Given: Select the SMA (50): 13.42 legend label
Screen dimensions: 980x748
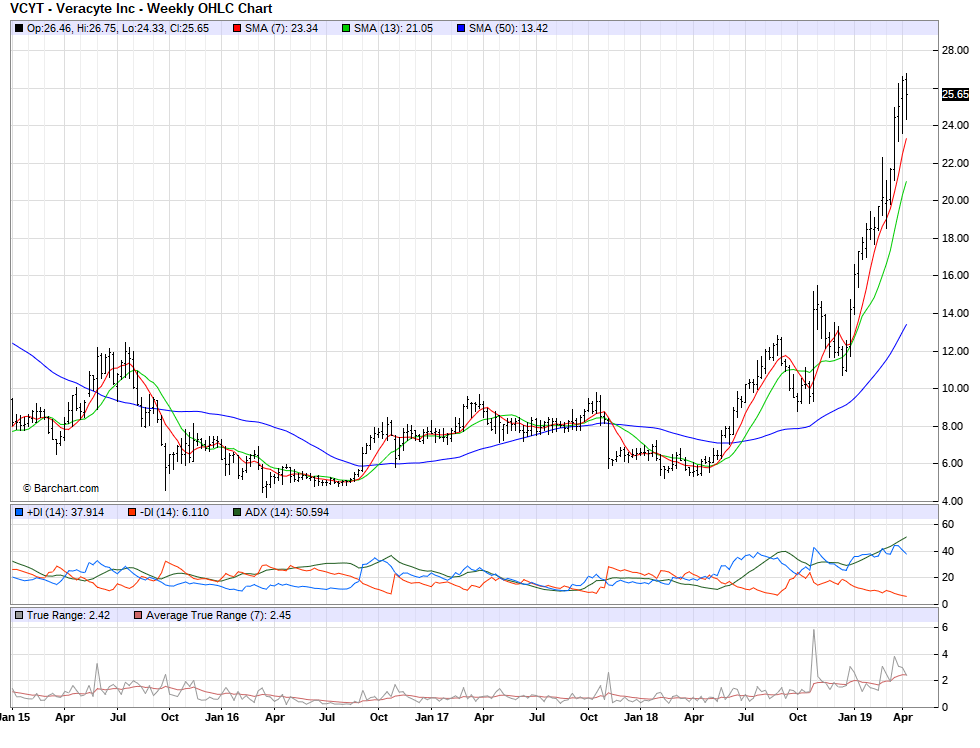Looking at the screenshot, I should [508, 28].
